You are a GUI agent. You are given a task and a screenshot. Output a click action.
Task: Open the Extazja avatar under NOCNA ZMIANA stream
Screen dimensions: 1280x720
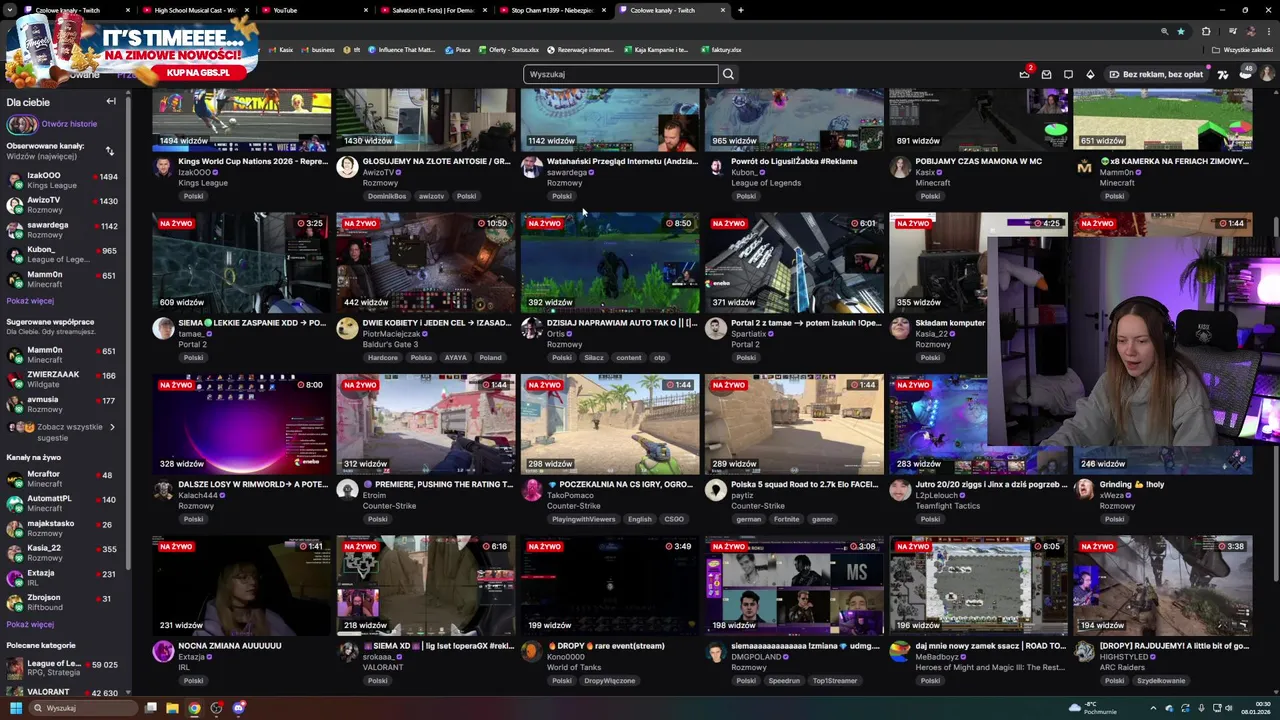pyautogui.click(x=163, y=651)
